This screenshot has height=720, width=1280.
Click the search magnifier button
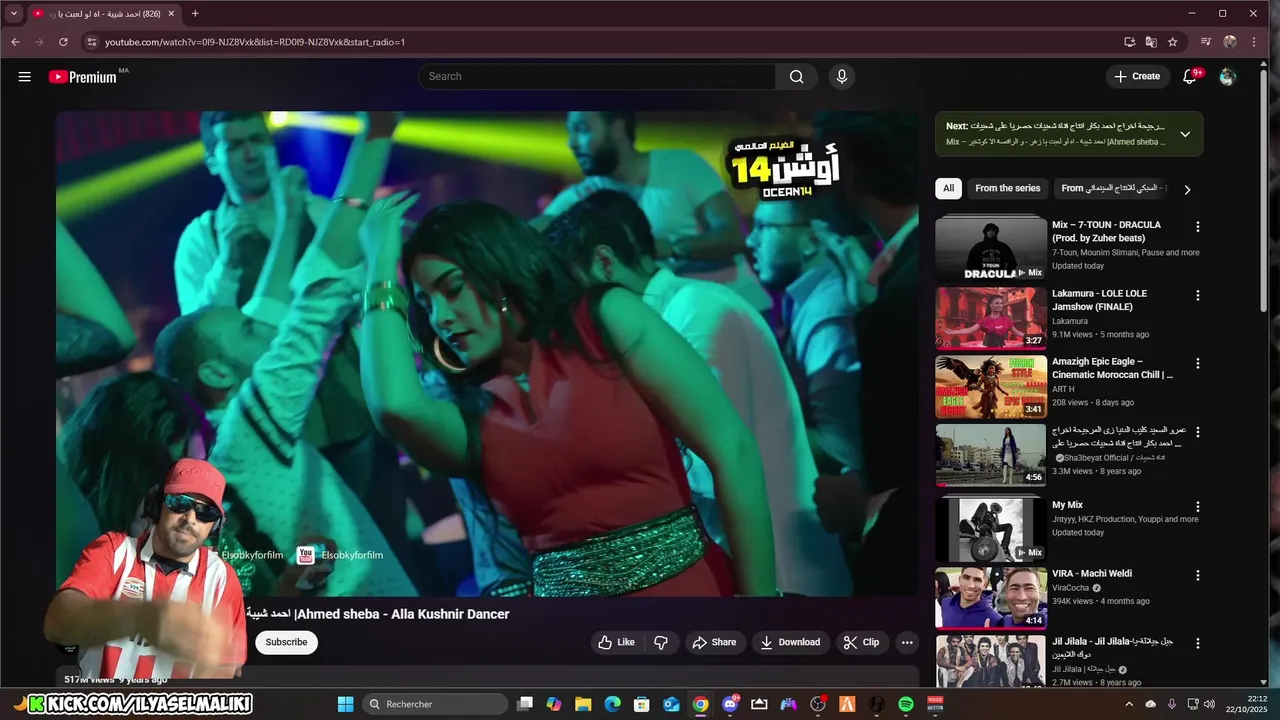796,76
